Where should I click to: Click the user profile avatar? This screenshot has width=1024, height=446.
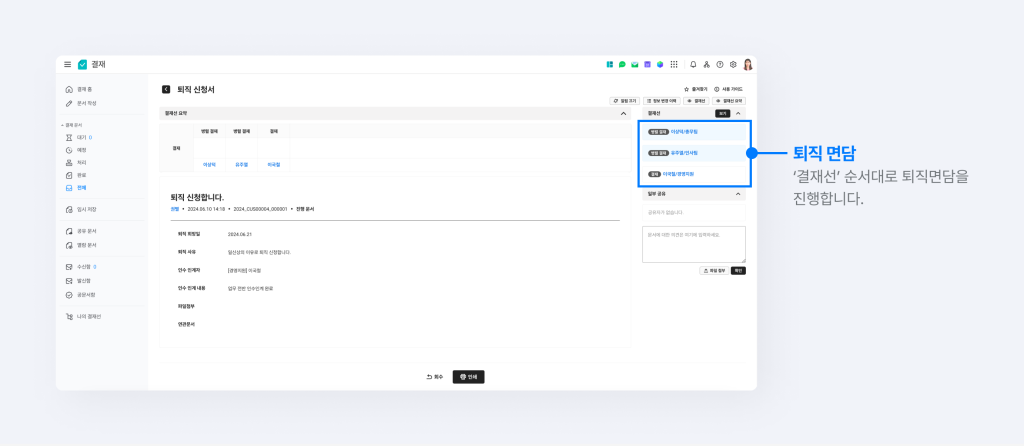click(x=747, y=64)
